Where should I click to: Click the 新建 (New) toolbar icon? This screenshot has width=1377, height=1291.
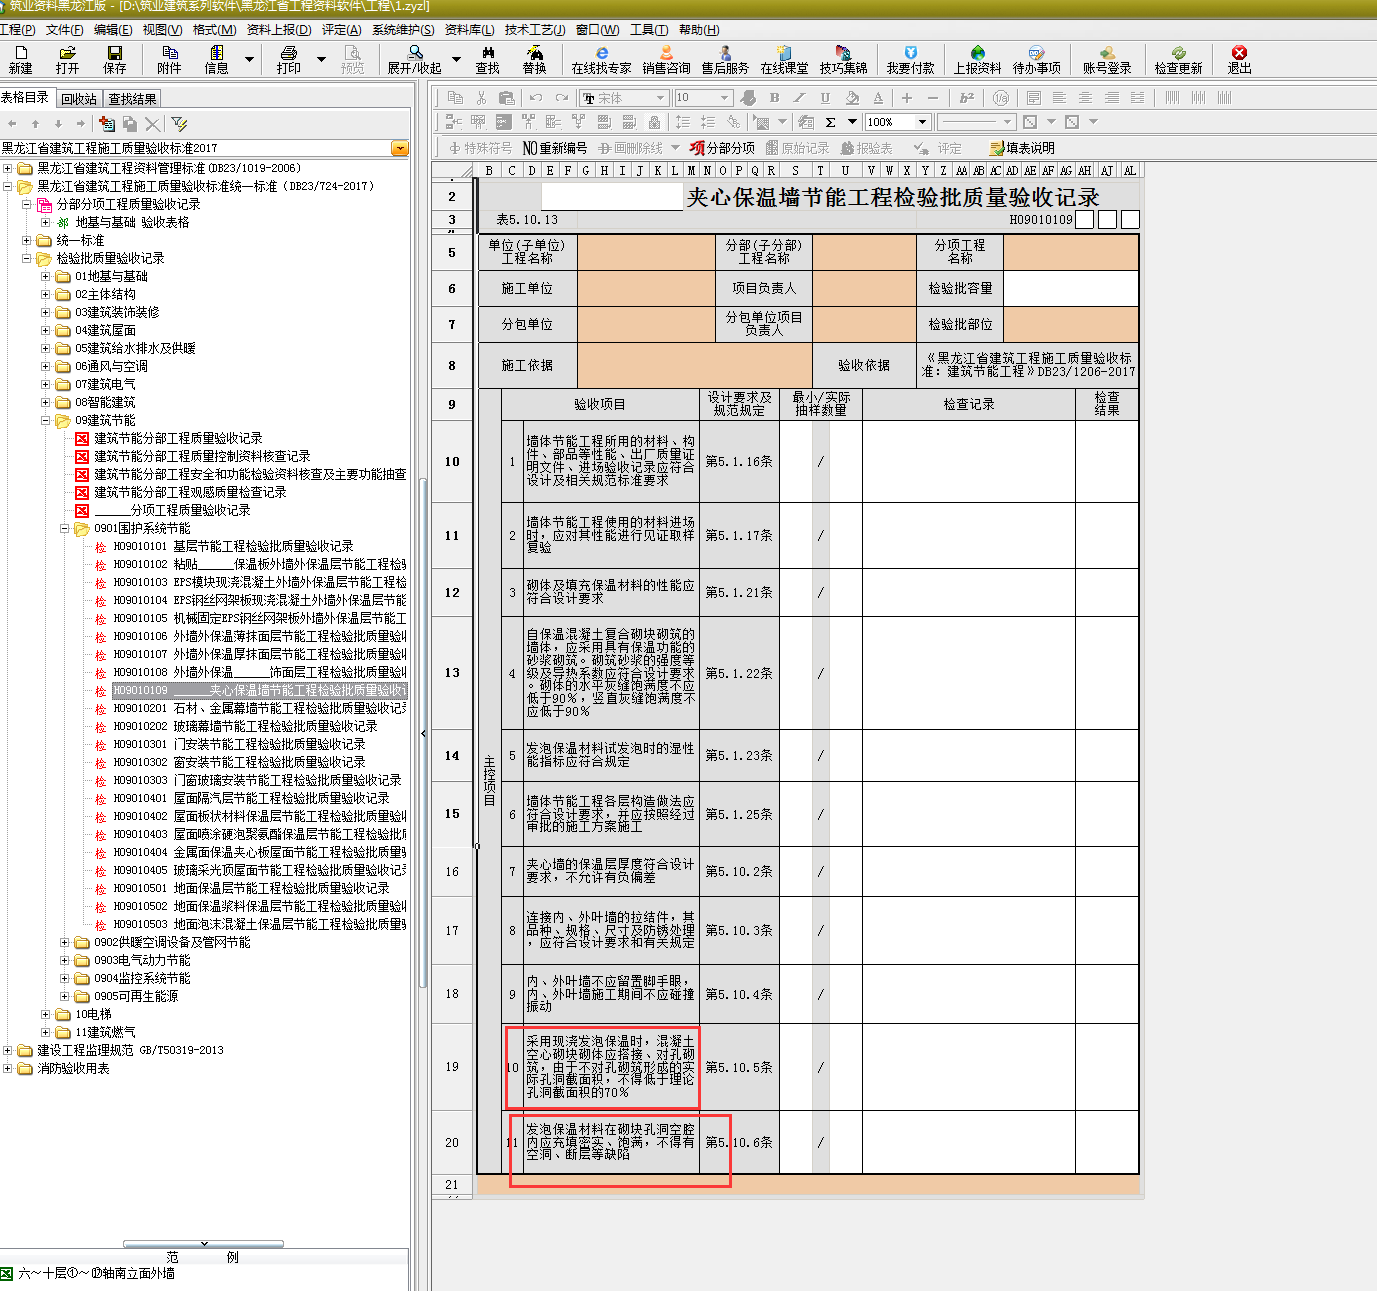pyautogui.click(x=21, y=60)
